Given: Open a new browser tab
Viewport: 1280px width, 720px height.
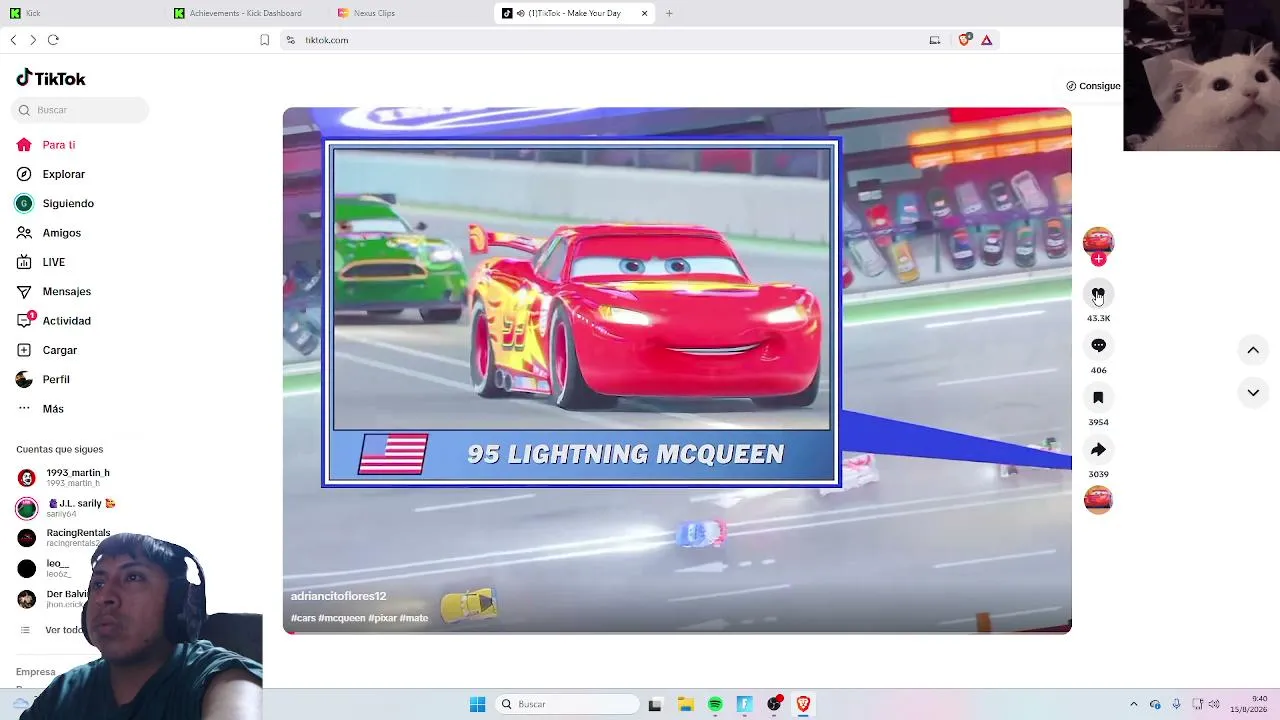Looking at the screenshot, I should [669, 13].
